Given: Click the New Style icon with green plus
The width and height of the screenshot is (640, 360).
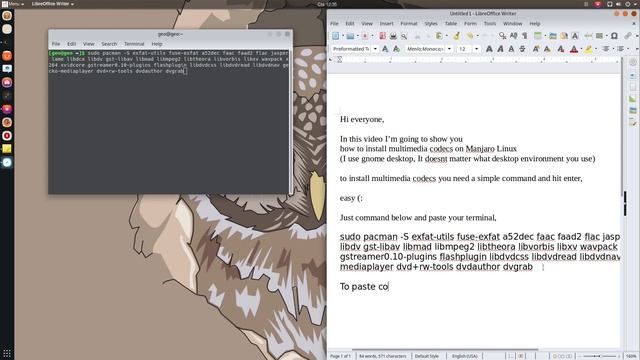Looking at the screenshot, I should [x=396, y=49].
